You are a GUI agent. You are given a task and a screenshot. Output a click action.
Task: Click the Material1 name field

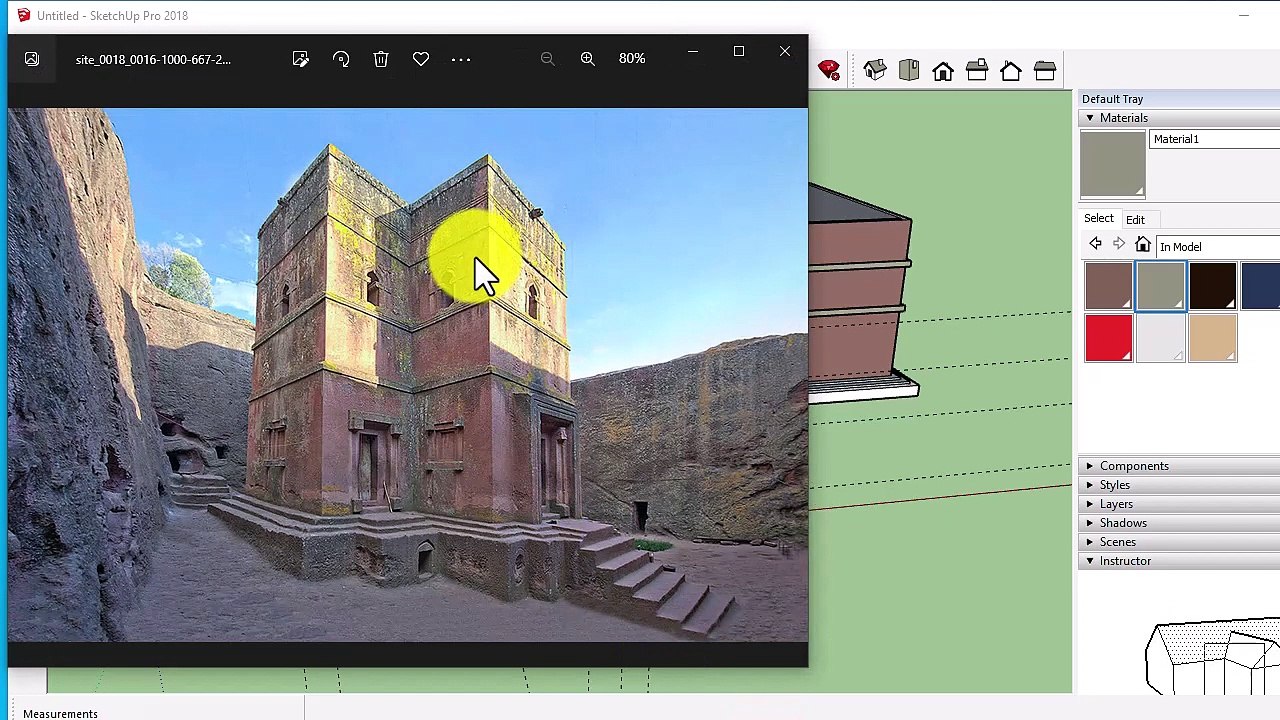pos(1215,140)
